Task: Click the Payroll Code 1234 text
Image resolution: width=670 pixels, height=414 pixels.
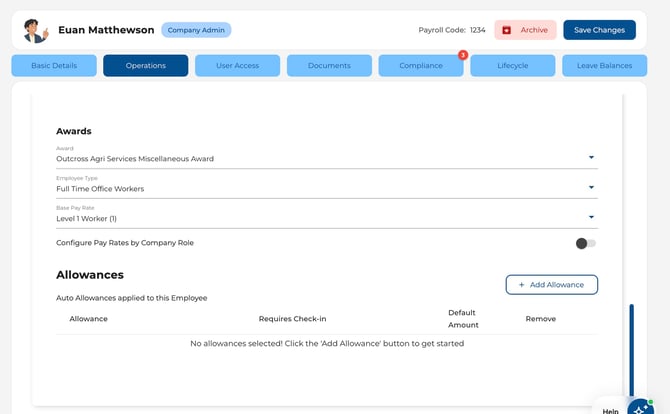Action: coord(452,30)
